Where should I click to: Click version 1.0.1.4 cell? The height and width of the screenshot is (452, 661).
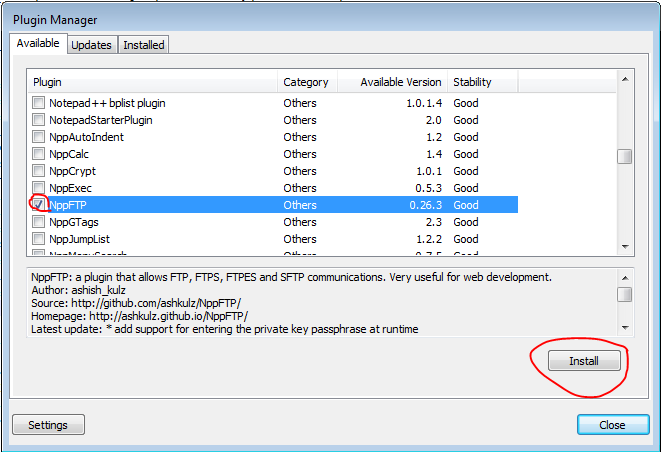click(x=424, y=103)
